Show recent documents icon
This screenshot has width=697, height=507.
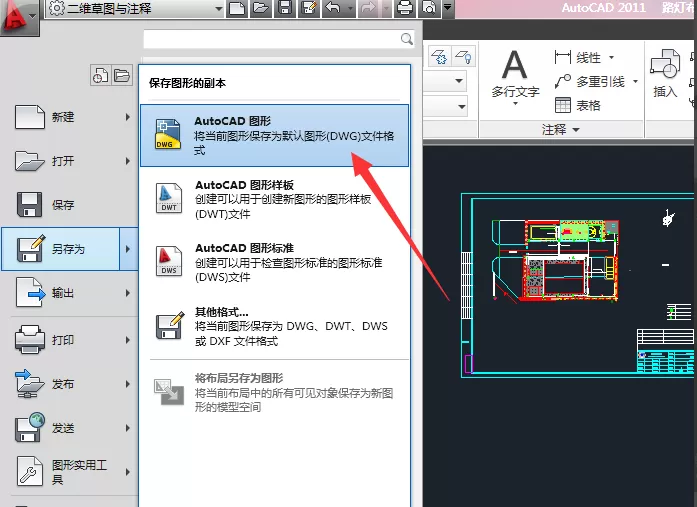pos(100,75)
